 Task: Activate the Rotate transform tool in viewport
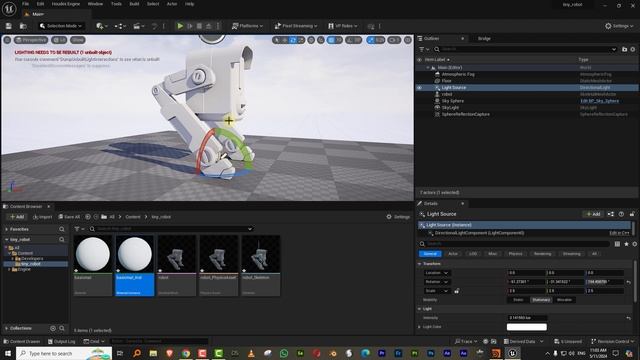tap(293, 40)
